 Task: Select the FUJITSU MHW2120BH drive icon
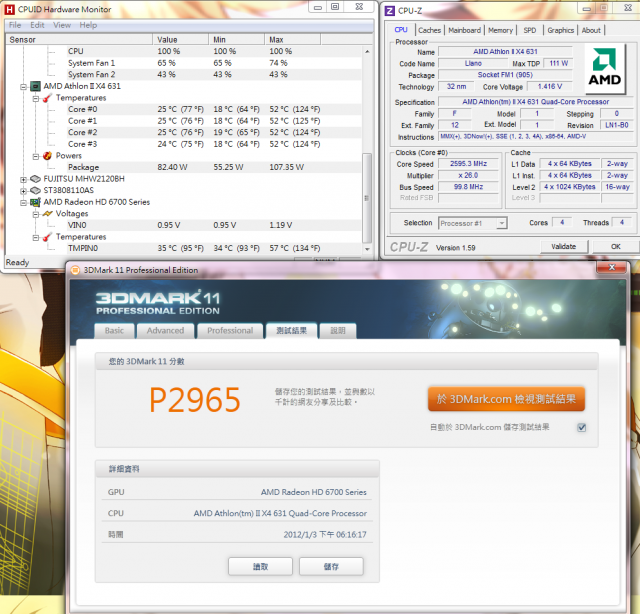[x=36, y=179]
